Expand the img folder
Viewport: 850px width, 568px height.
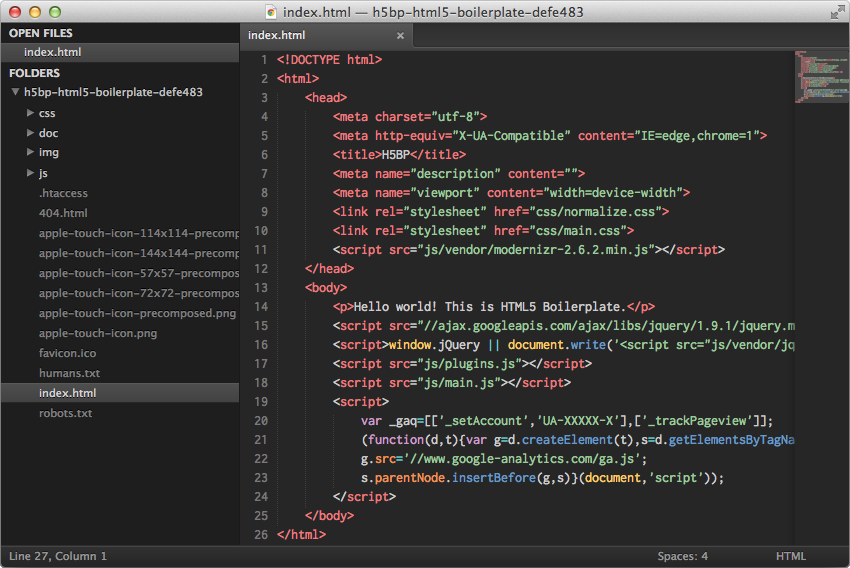click(30, 152)
